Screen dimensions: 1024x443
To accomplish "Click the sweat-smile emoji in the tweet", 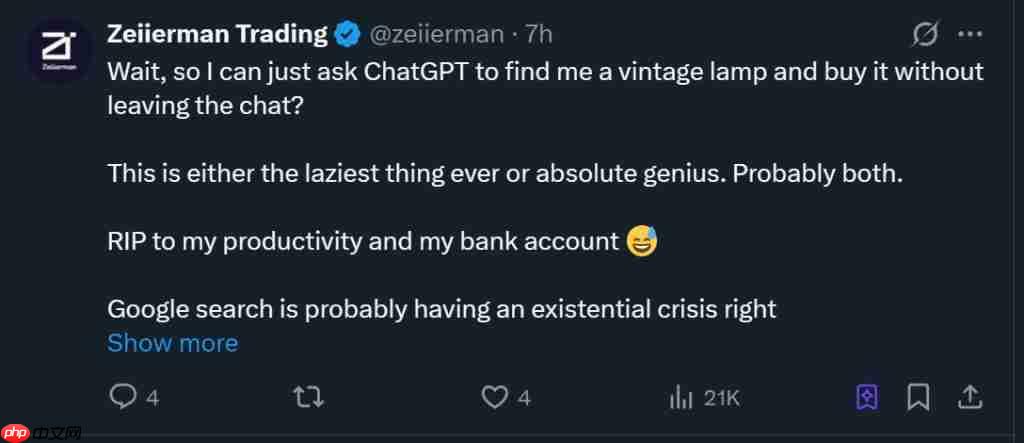I will tap(641, 241).
